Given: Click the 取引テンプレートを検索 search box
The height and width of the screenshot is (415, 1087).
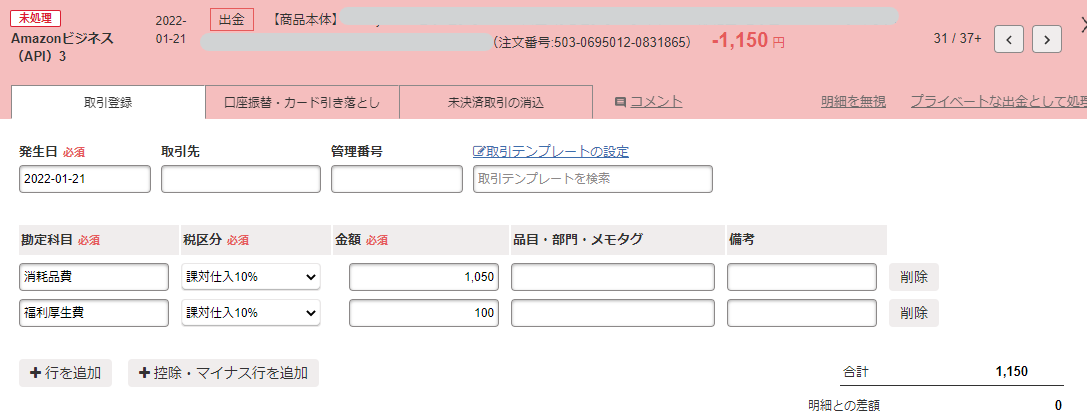Looking at the screenshot, I should click(592, 179).
